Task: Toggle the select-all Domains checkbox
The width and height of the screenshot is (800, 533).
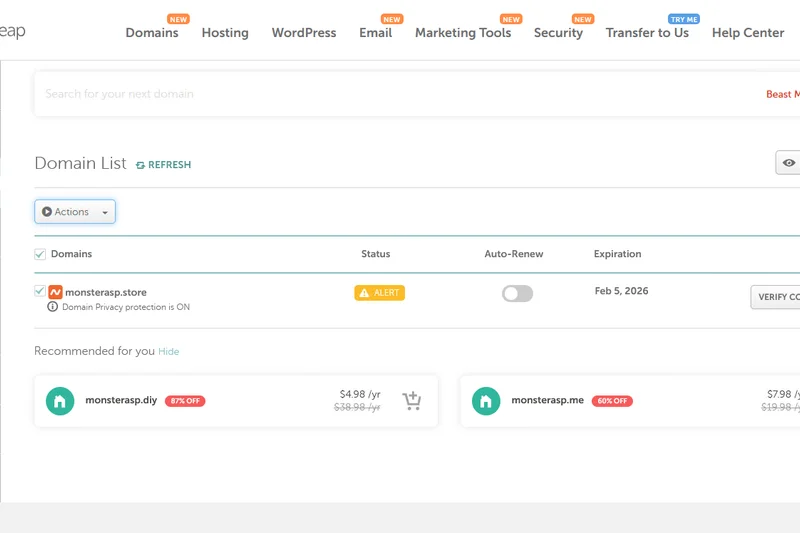Action: [40, 254]
